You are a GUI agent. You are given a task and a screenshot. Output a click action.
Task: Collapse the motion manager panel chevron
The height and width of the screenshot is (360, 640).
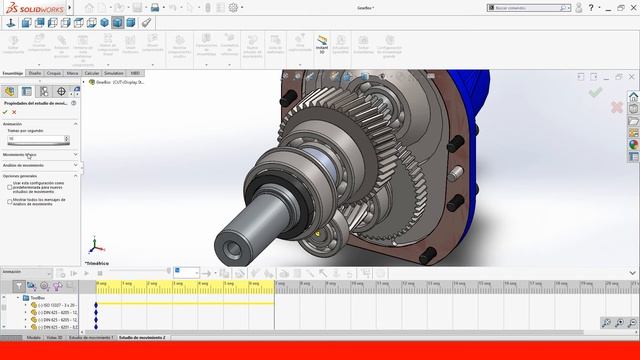[x=632, y=273]
